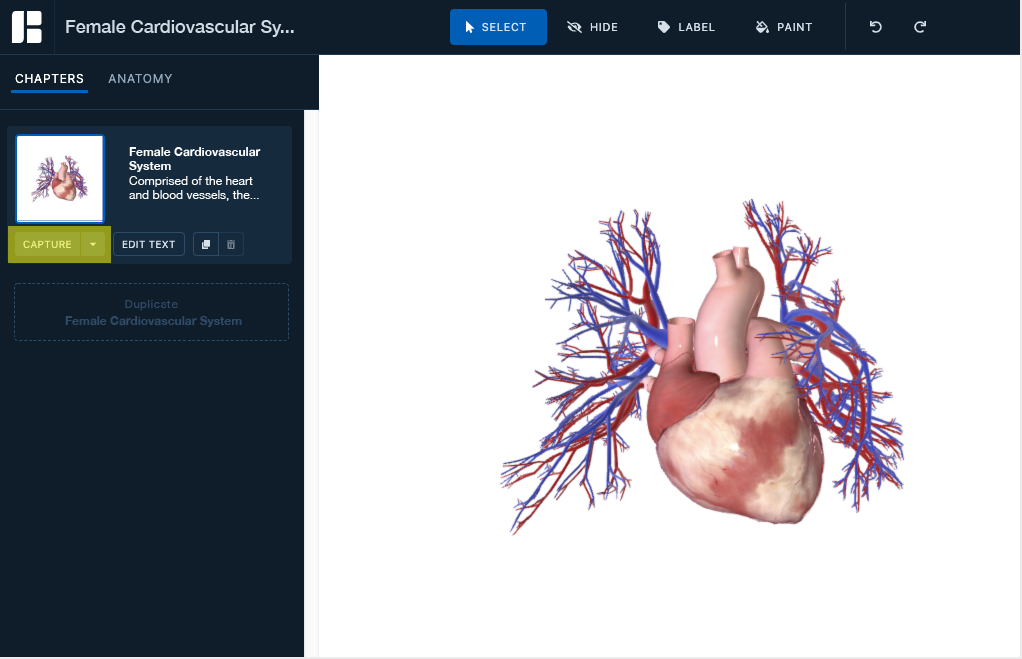Duplicate the chapter using the copy icon
Image resolution: width=1022 pixels, height=659 pixels.
click(x=206, y=244)
